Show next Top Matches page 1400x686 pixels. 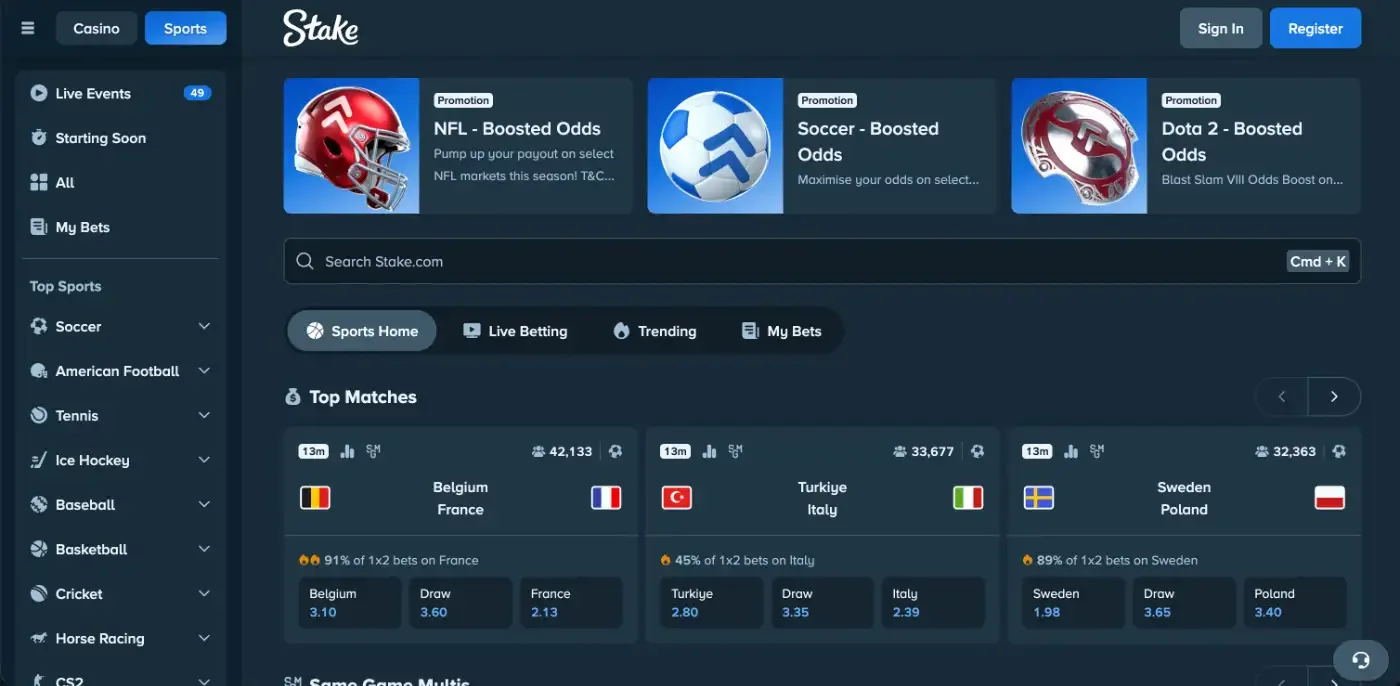1334,397
